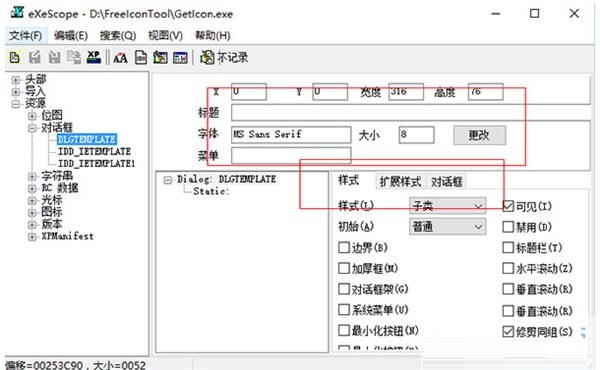Check the first 垂直滚动(R) checkbox
The image size is (600, 370).
[508, 289]
